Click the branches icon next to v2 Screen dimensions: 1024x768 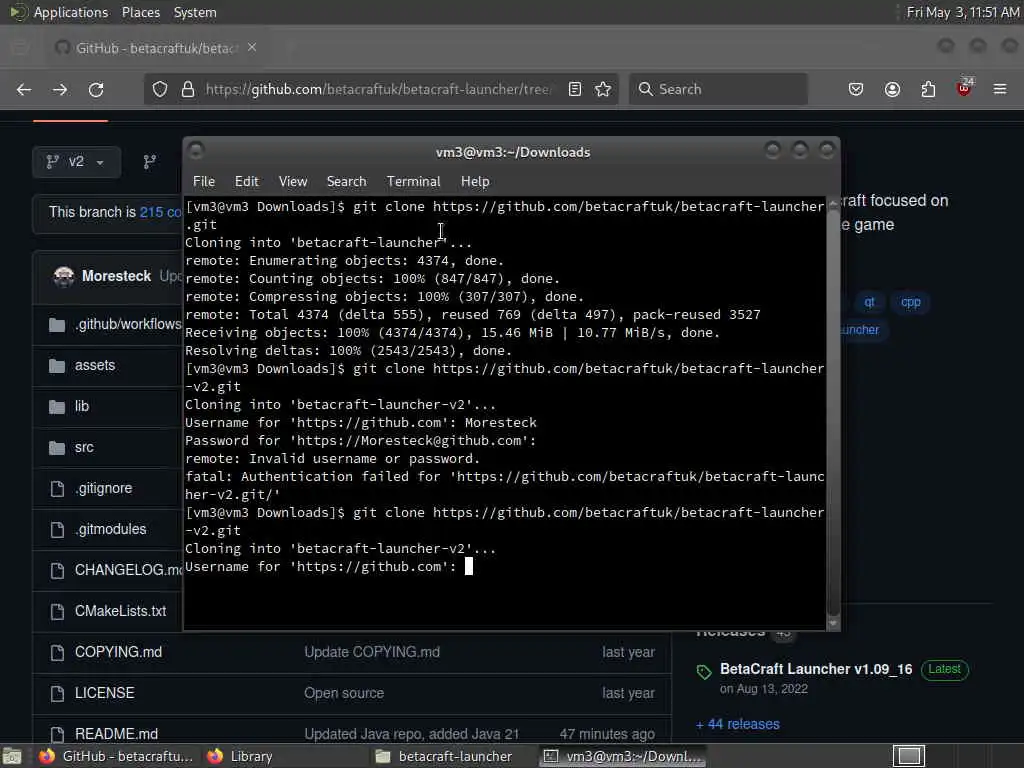150,162
